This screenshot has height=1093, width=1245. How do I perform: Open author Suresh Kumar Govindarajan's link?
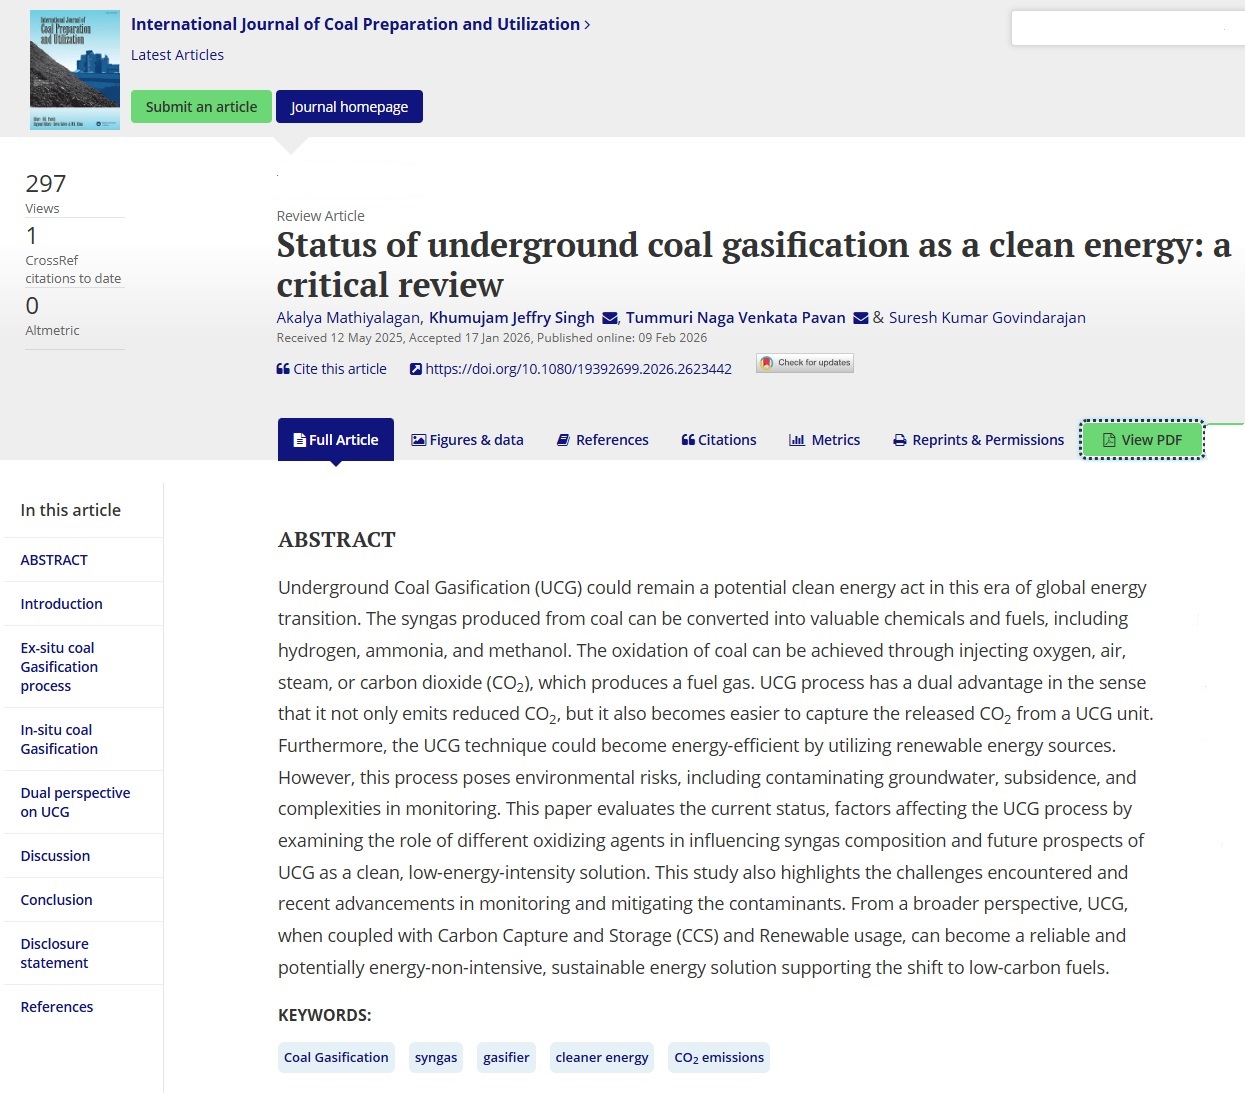click(987, 318)
